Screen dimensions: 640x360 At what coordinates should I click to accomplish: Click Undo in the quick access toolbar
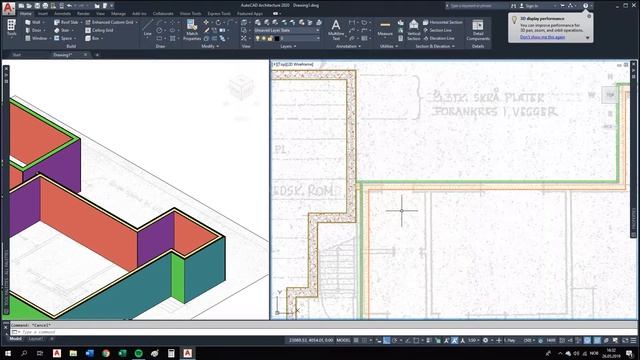69,6
